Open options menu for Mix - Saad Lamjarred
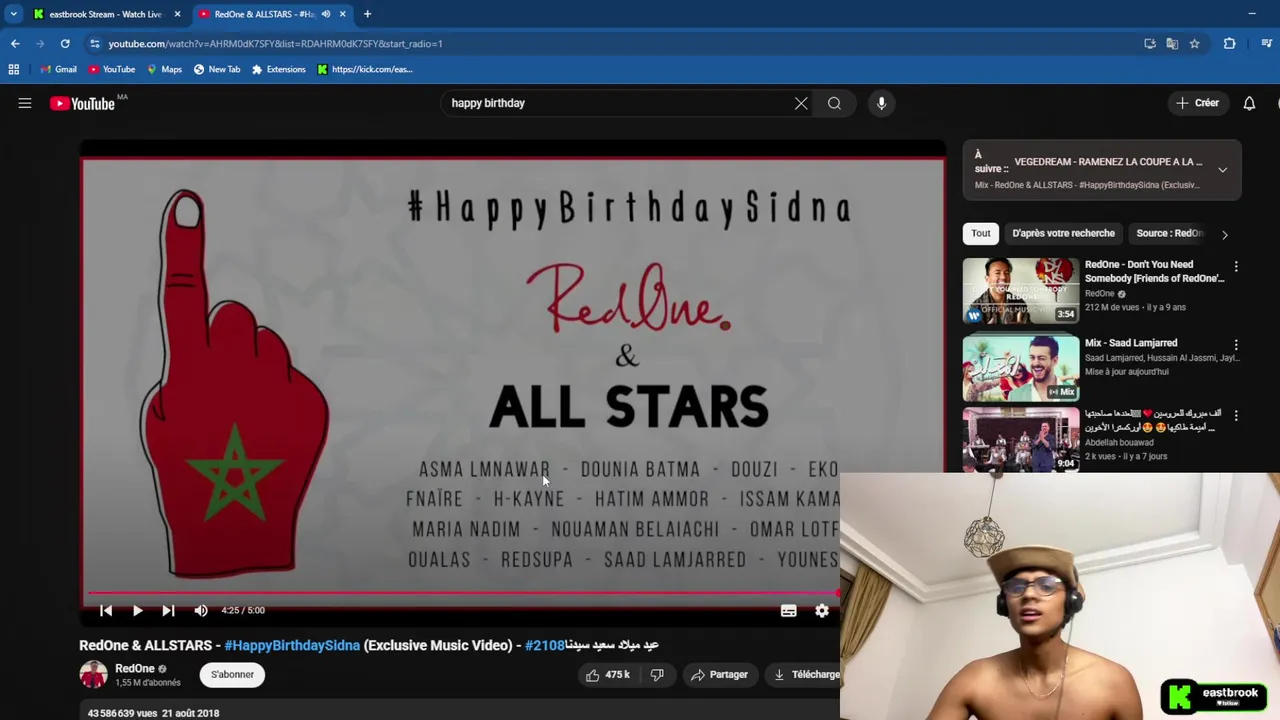The height and width of the screenshot is (720, 1280). [1236, 344]
